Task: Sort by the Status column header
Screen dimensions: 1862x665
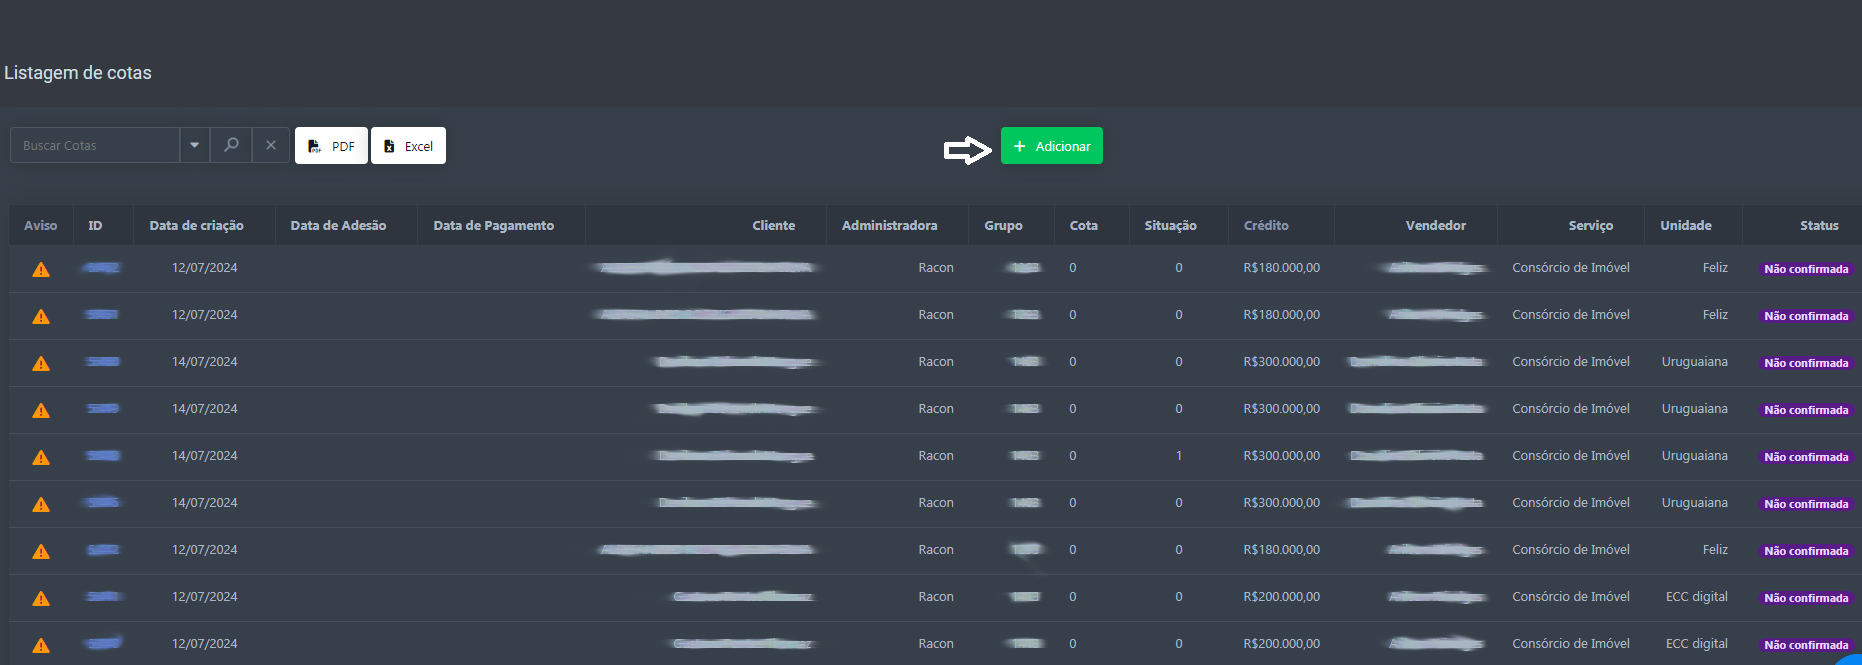Action: [x=1818, y=225]
